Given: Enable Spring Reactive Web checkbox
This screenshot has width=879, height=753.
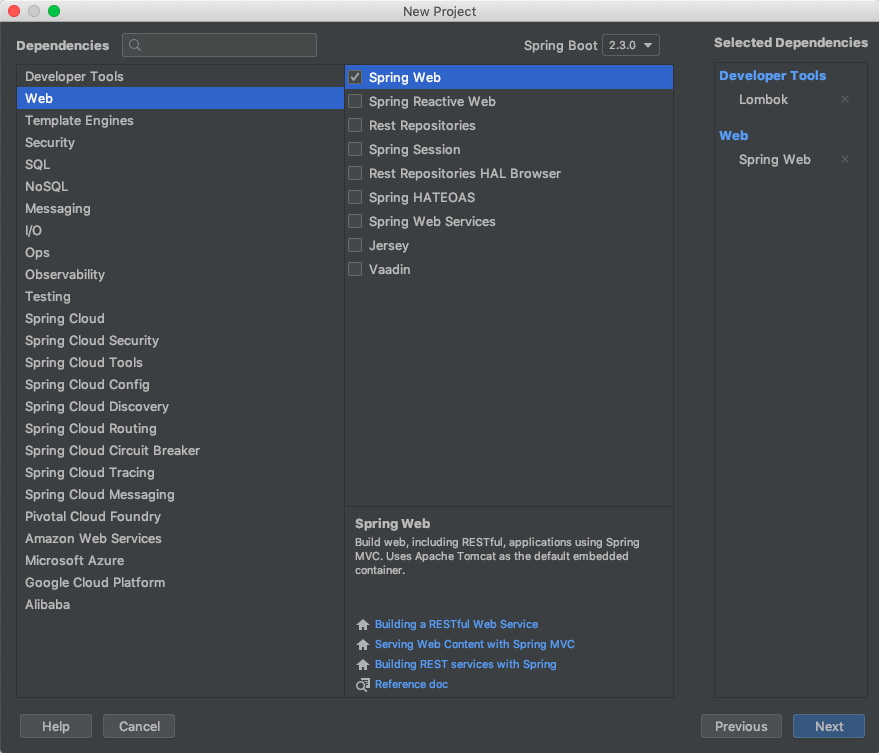Looking at the screenshot, I should coord(355,101).
